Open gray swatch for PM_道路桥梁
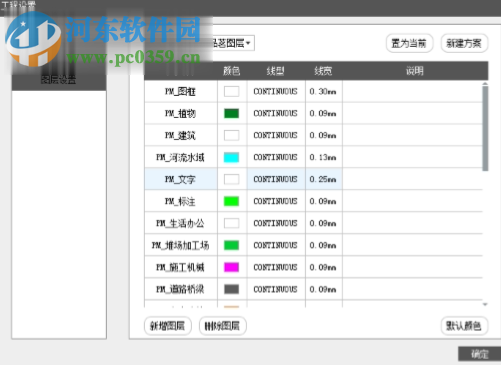The width and height of the screenshot is (501, 365). [x=232, y=289]
